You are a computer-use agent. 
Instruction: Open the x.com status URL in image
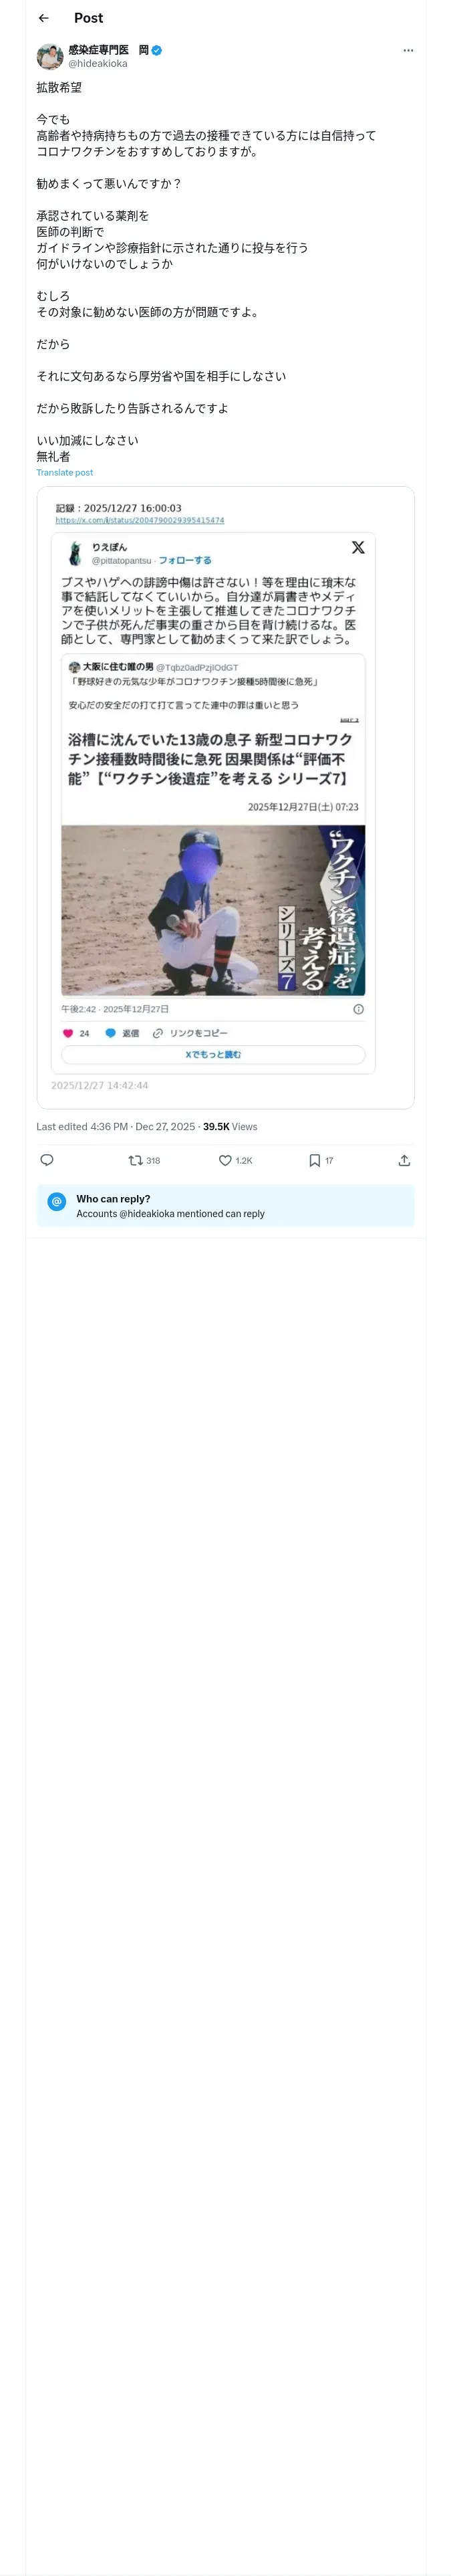click(x=140, y=521)
